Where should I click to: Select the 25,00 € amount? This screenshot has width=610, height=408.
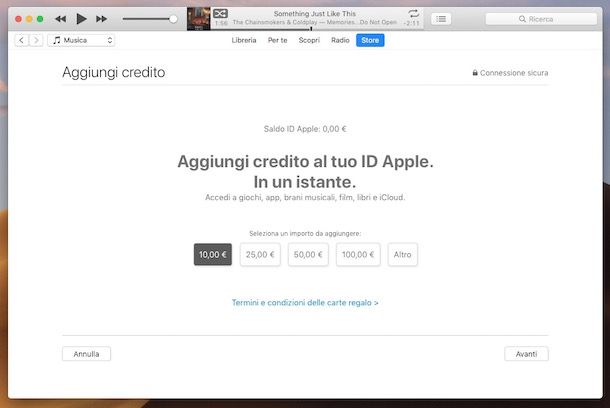[x=260, y=254]
